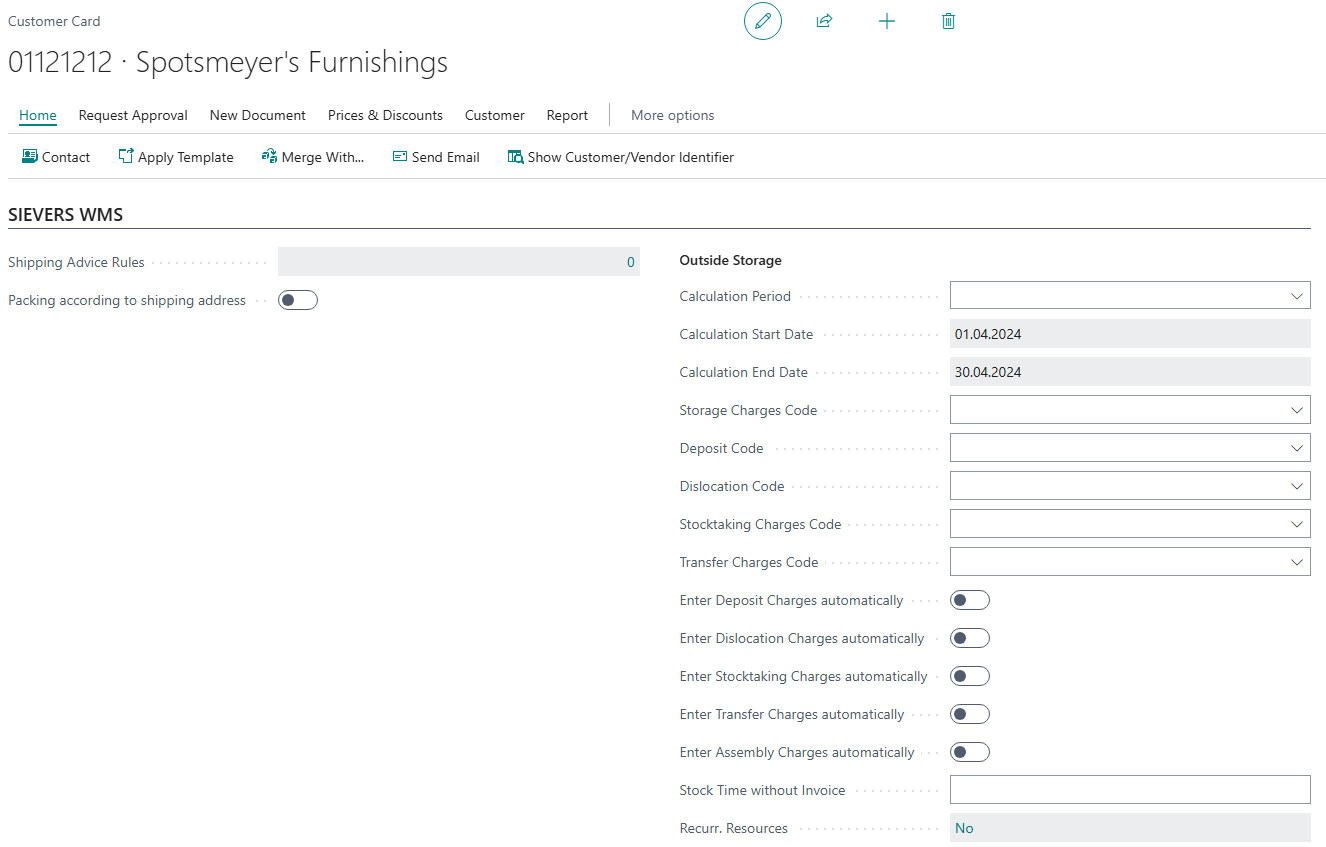The height and width of the screenshot is (847, 1326).
Task: Open the Prices & Discounts menu
Action: pos(385,115)
